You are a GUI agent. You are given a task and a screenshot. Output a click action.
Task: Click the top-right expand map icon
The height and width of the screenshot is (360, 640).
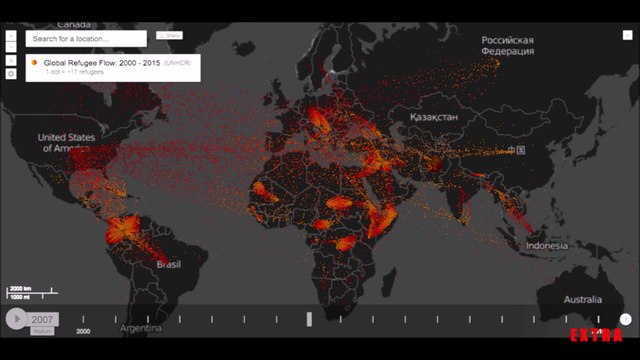[x=627, y=35]
